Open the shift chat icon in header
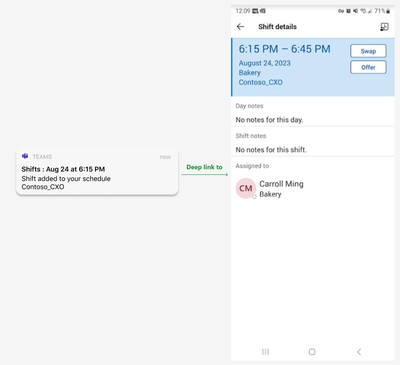The width and height of the screenshot is (400, 365). pos(384,27)
